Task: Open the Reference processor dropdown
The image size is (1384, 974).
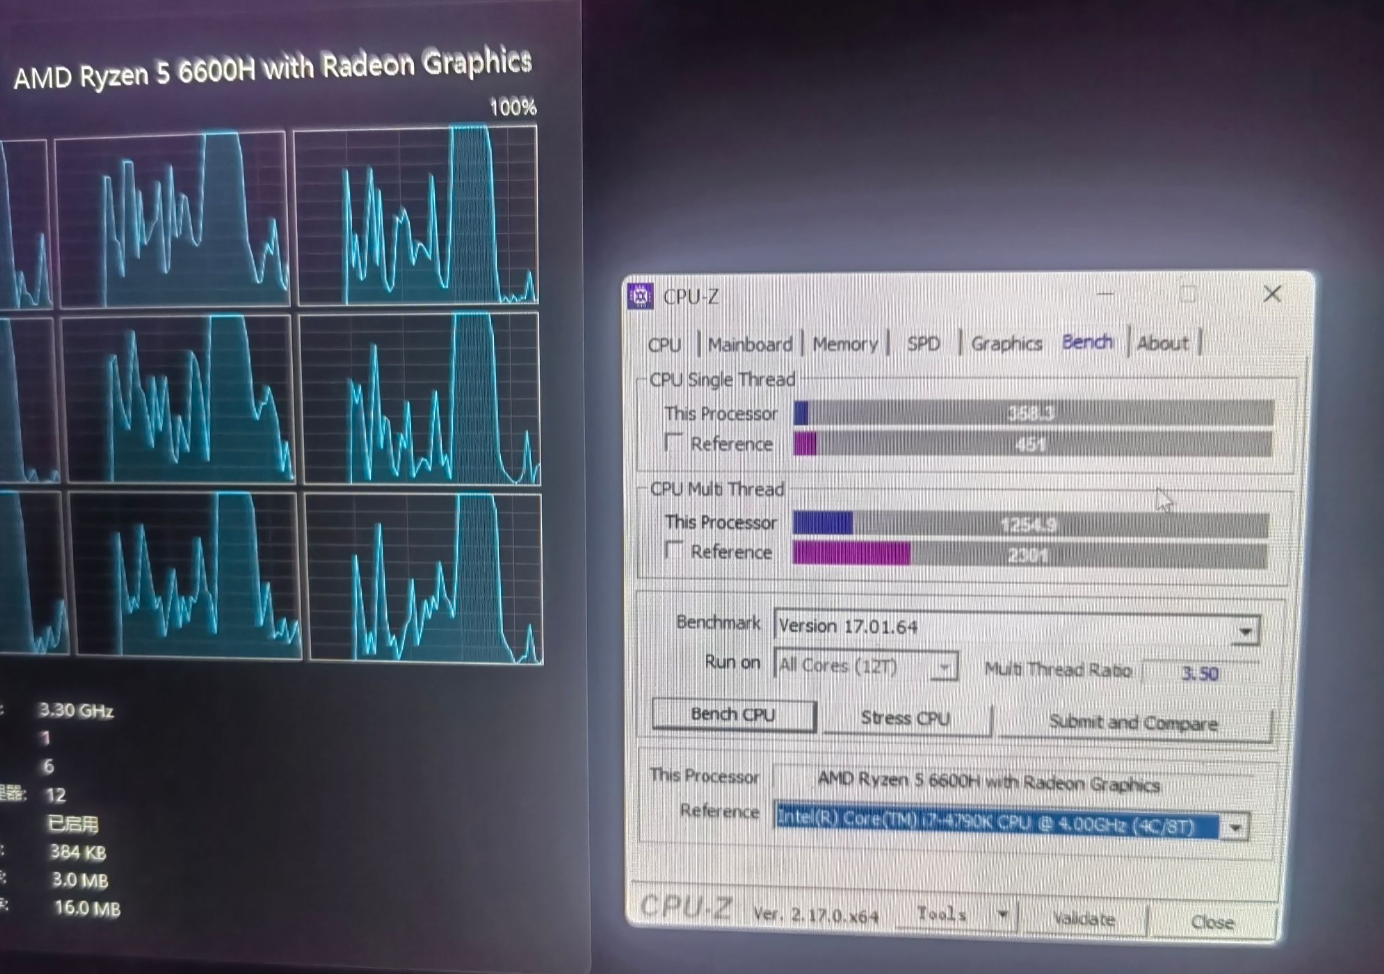Action: pyautogui.click(x=1236, y=827)
